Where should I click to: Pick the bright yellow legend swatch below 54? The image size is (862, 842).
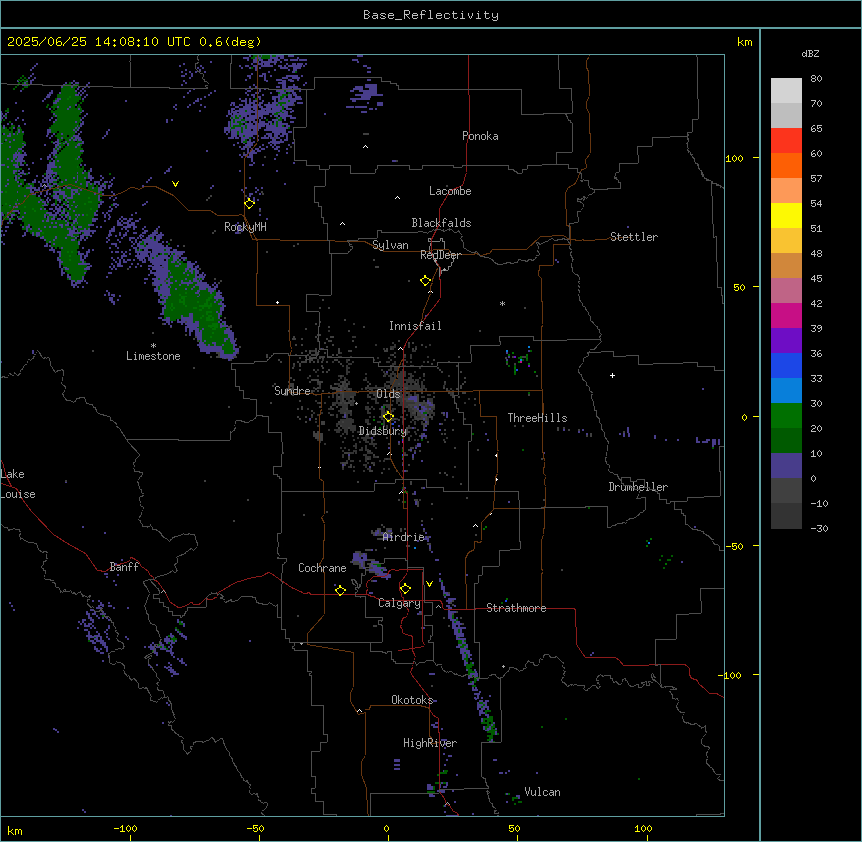(x=786, y=215)
